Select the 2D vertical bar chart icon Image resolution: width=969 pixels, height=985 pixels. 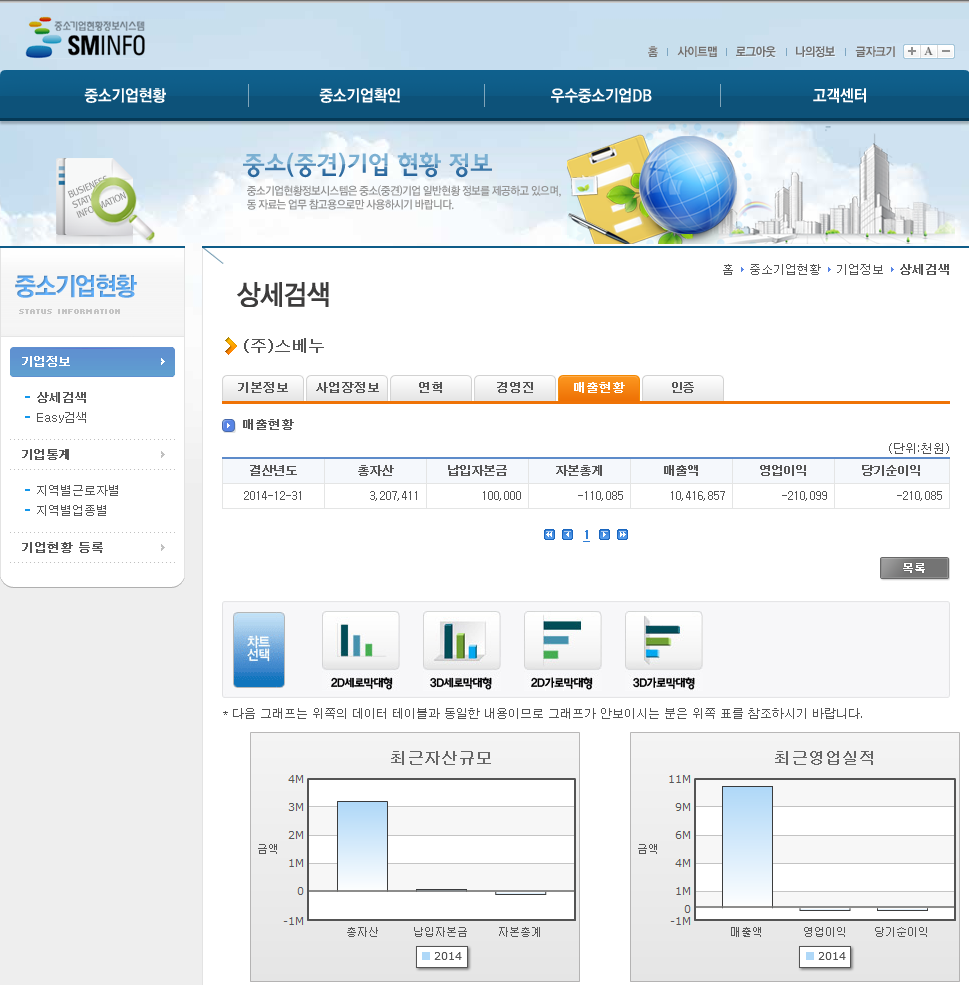[360, 641]
